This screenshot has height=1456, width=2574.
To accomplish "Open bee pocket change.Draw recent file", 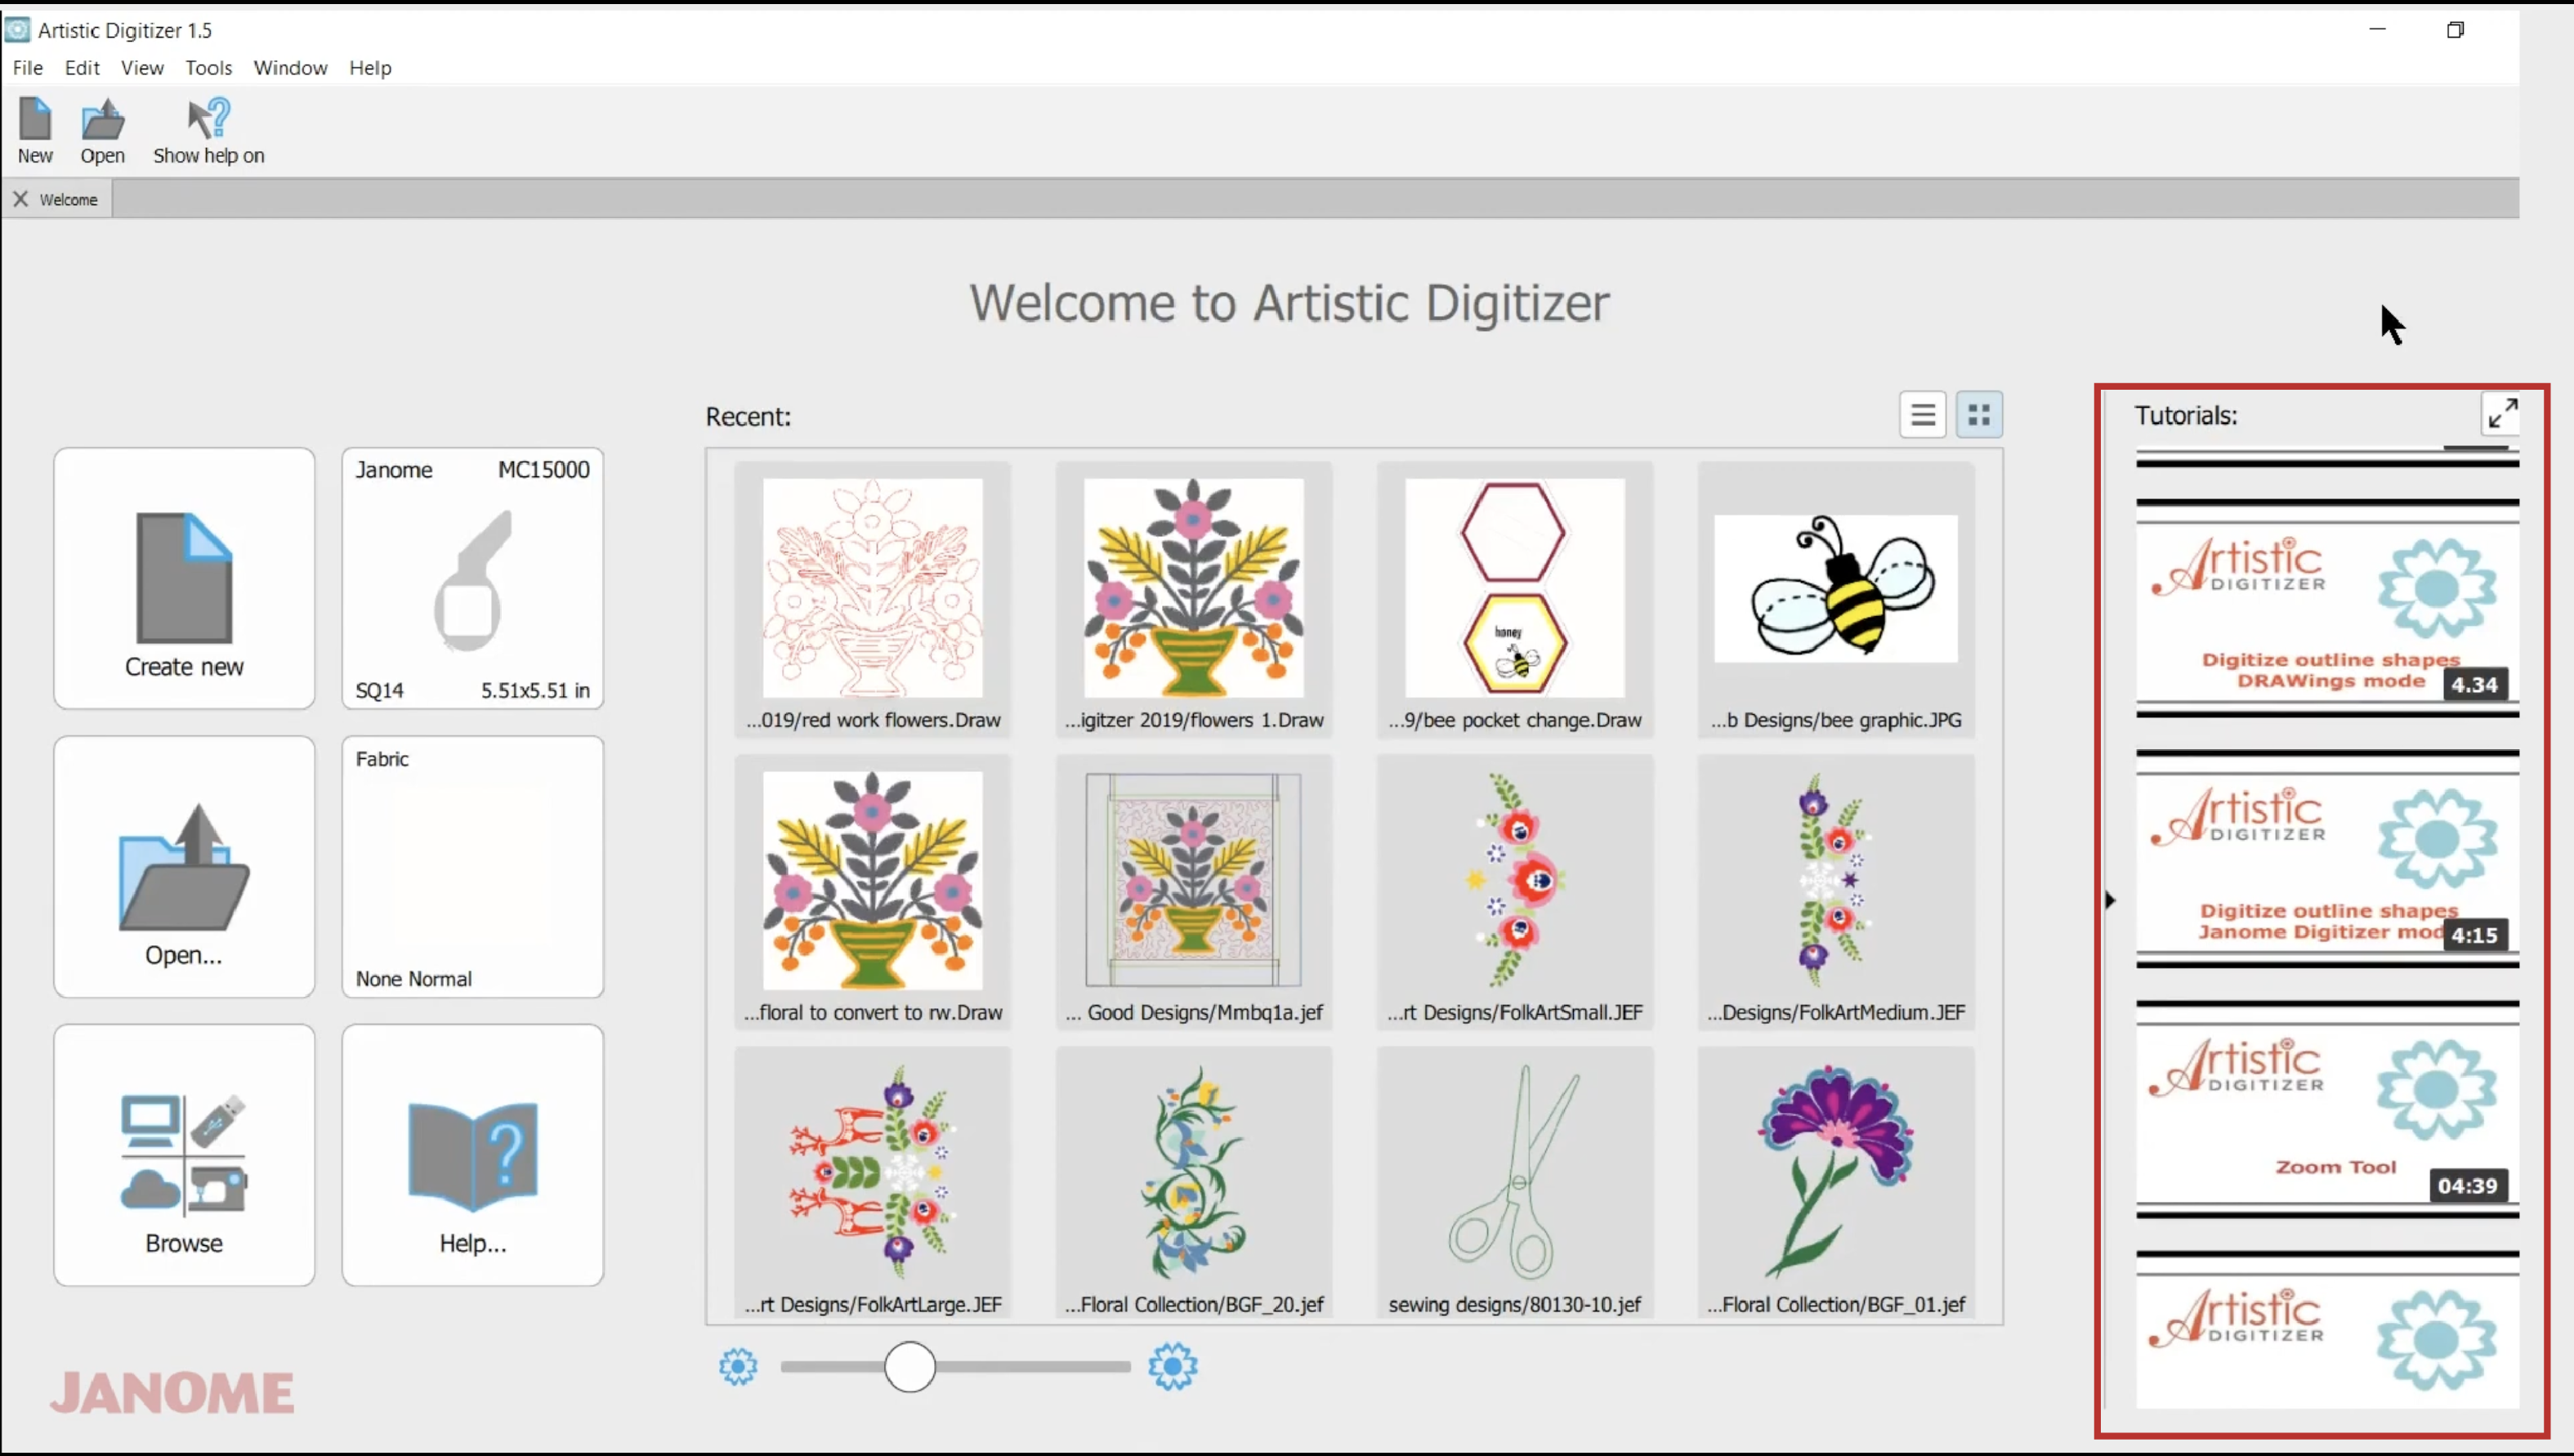I will pyautogui.click(x=1515, y=600).
